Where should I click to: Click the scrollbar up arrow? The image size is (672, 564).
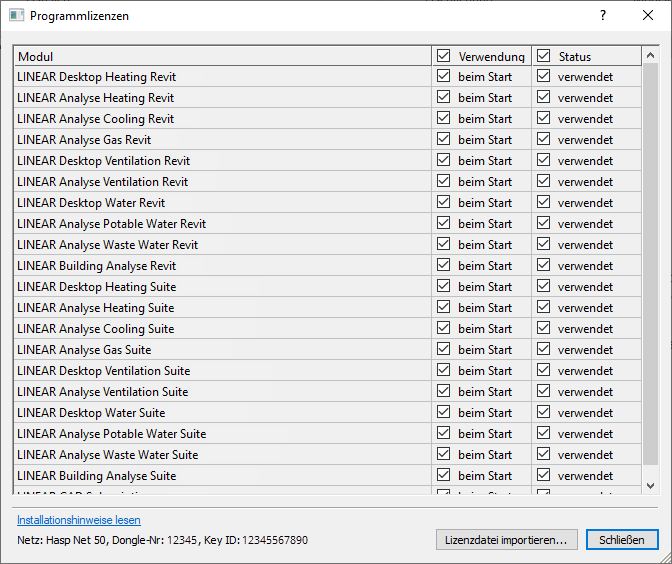tap(650, 55)
